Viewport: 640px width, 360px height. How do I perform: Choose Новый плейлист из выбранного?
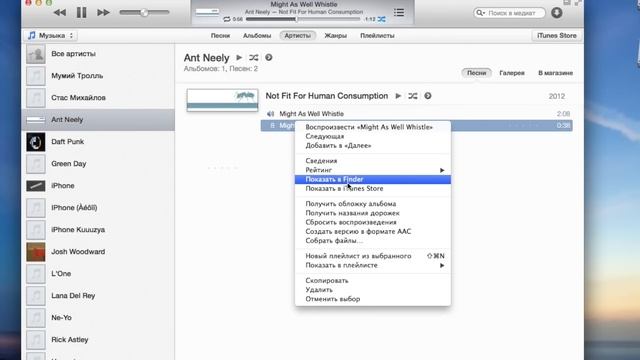[373, 256]
